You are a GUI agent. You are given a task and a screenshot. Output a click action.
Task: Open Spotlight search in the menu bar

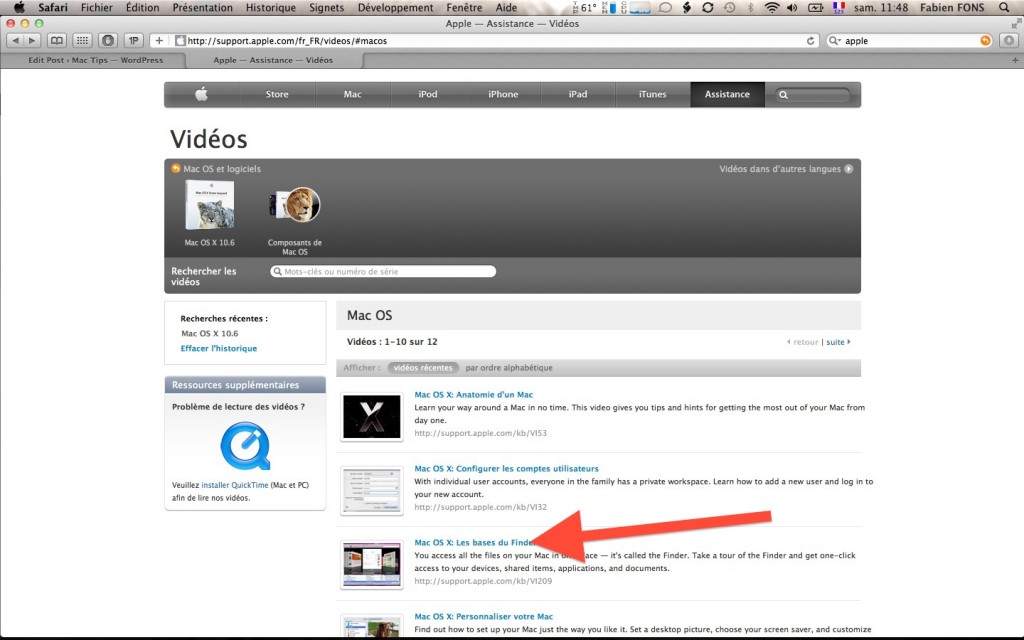pyautogui.click(x=1004, y=8)
